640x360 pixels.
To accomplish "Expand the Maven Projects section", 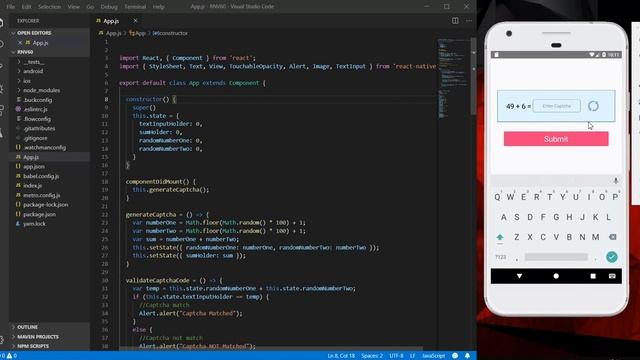I will 49,337.
